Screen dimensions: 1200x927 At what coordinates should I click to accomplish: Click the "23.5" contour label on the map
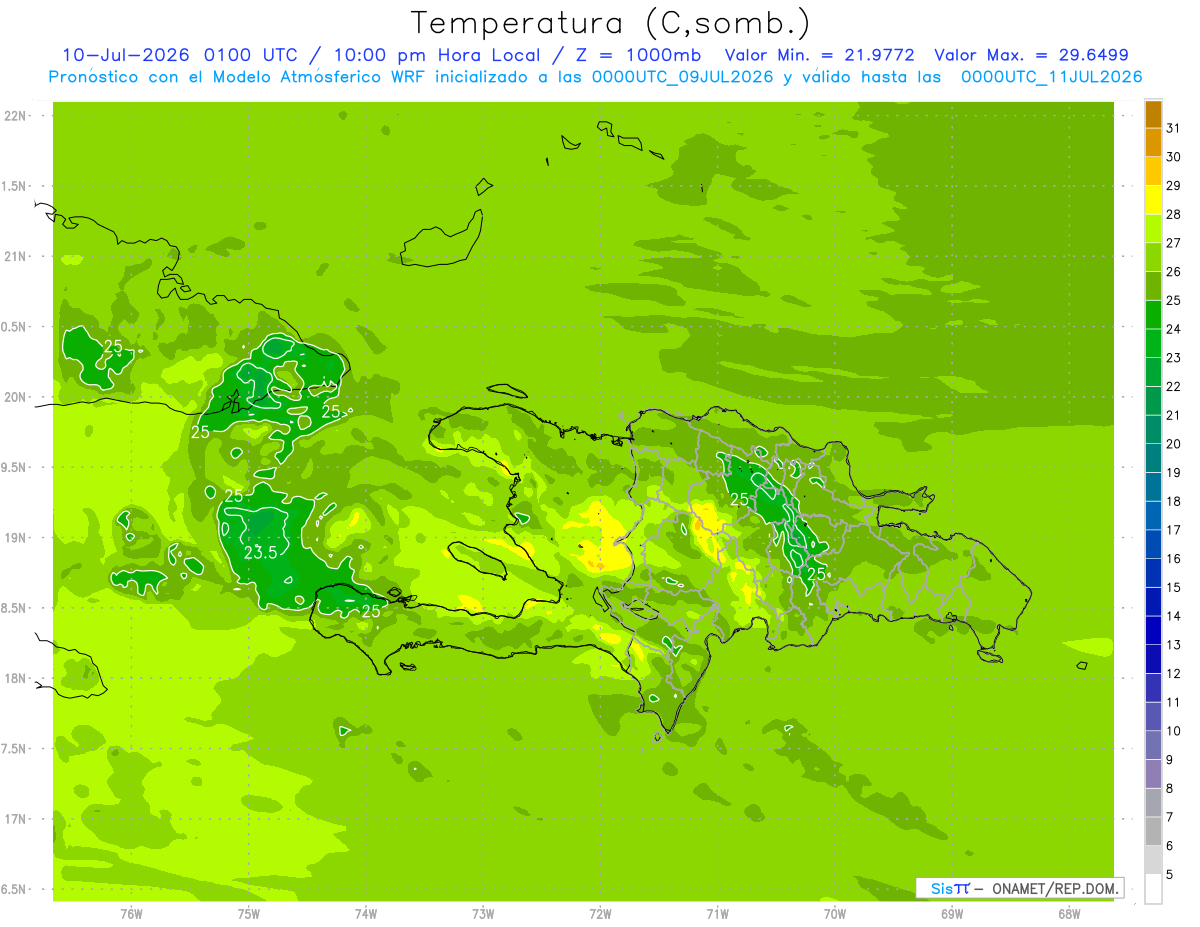260,552
